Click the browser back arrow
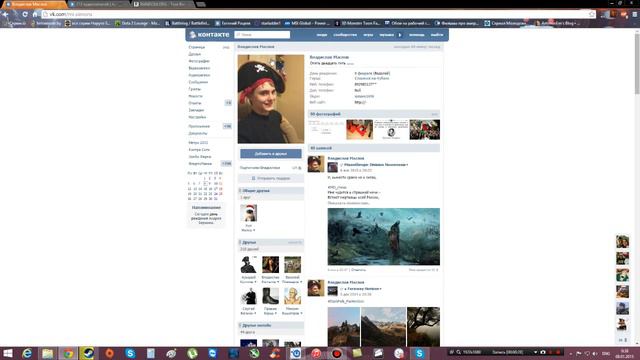 coord(5,14)
